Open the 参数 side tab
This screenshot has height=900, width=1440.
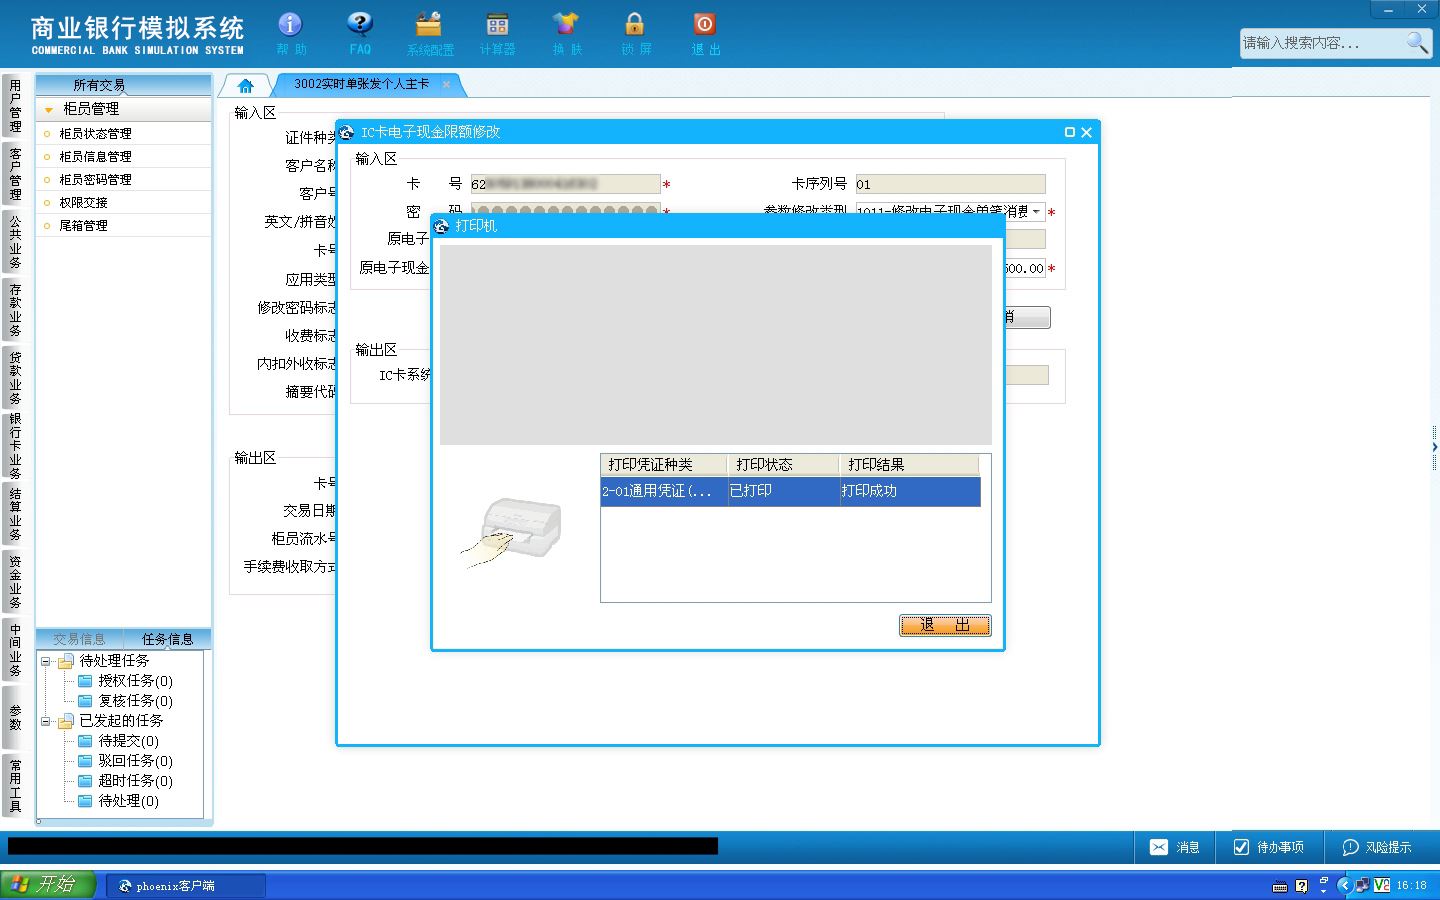15,717
